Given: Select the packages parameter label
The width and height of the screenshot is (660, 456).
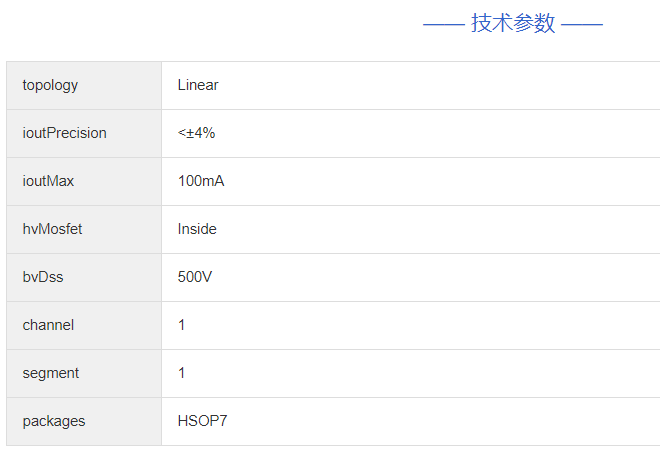Looking at the screenshot, I should [54, 421].
